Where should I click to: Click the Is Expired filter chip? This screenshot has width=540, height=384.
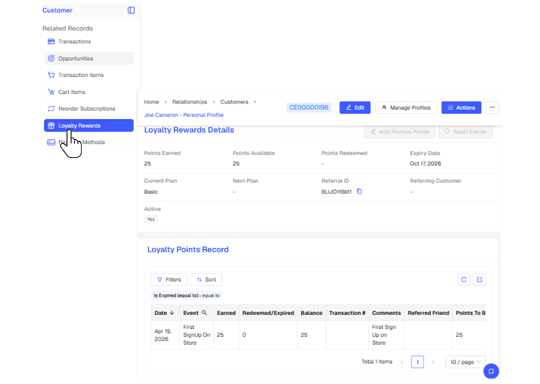187,295
